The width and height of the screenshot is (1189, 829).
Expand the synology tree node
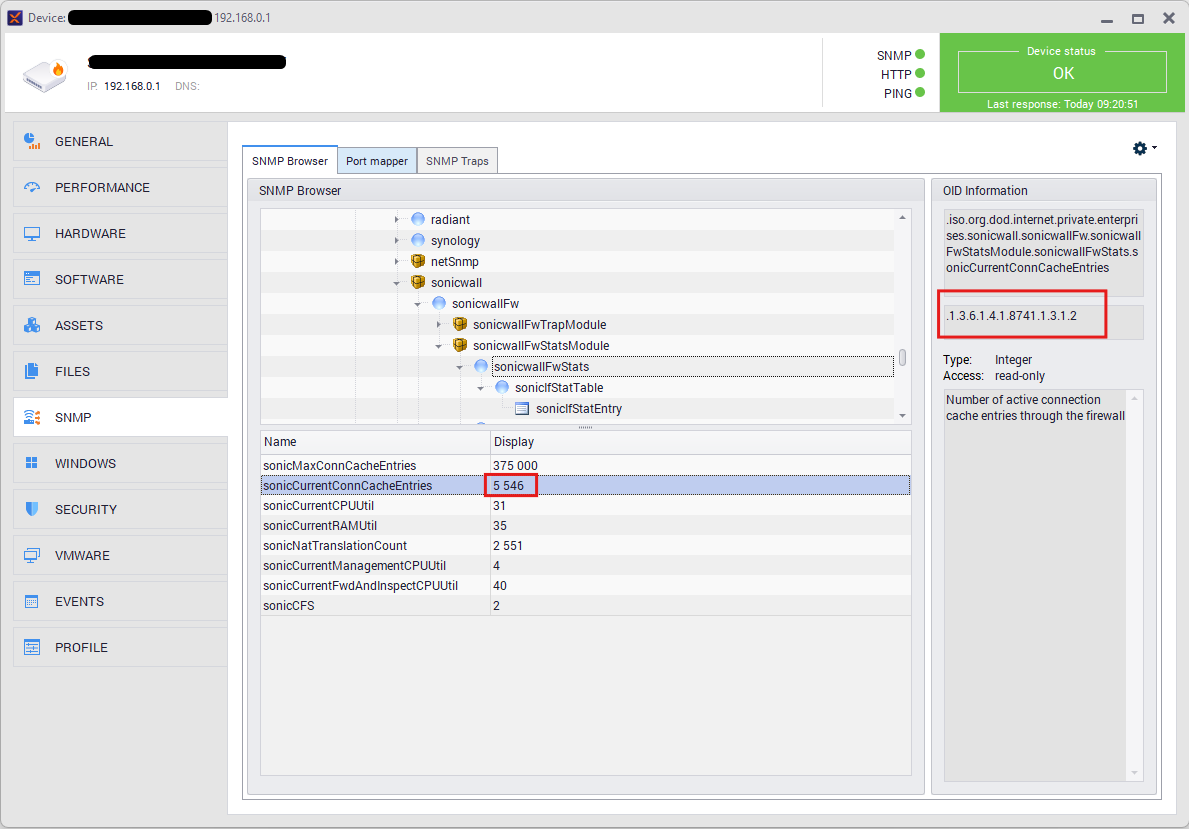397,241
